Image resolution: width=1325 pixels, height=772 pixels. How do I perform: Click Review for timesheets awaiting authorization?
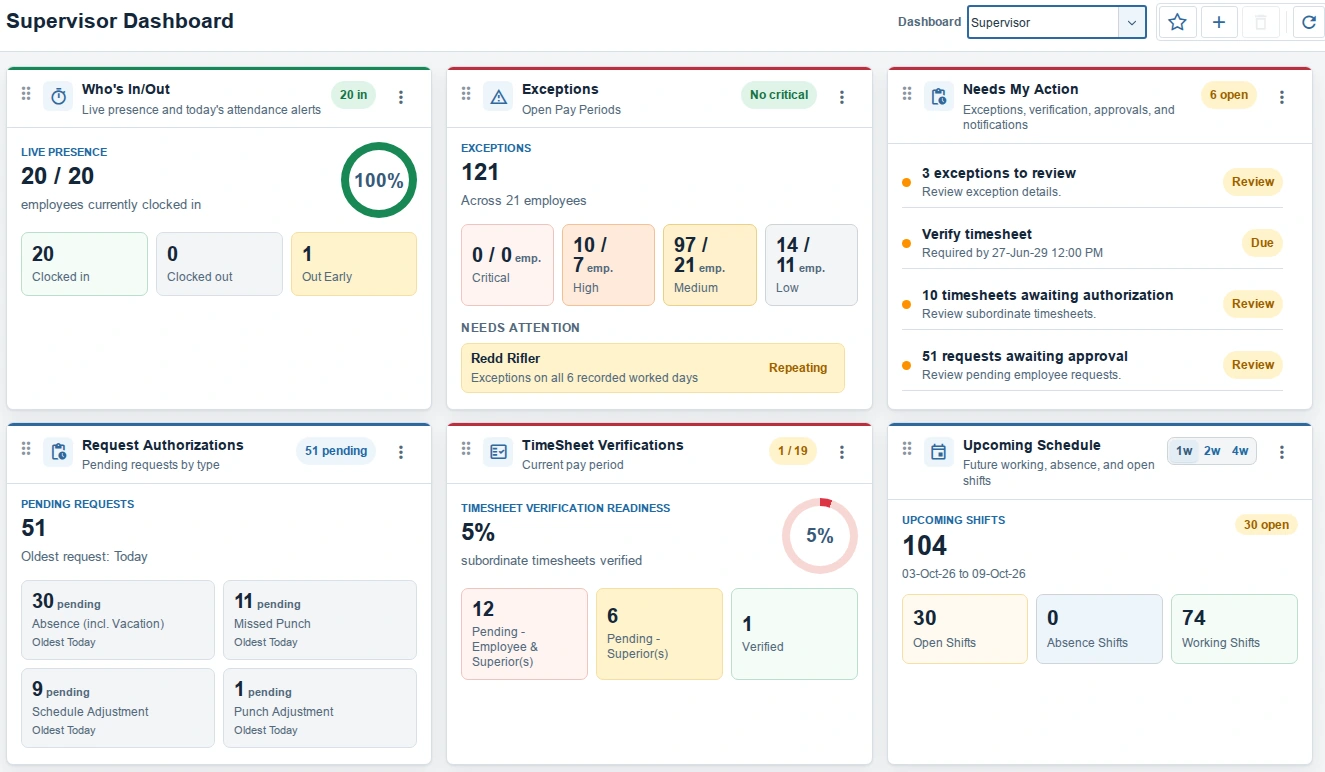click(1253, 304)
